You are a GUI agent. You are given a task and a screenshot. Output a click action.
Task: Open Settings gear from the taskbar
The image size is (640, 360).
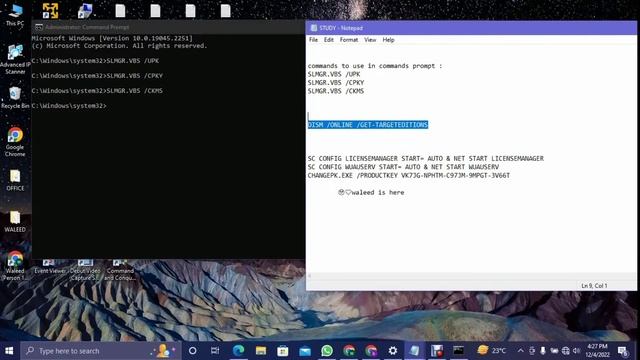point(393,351)
